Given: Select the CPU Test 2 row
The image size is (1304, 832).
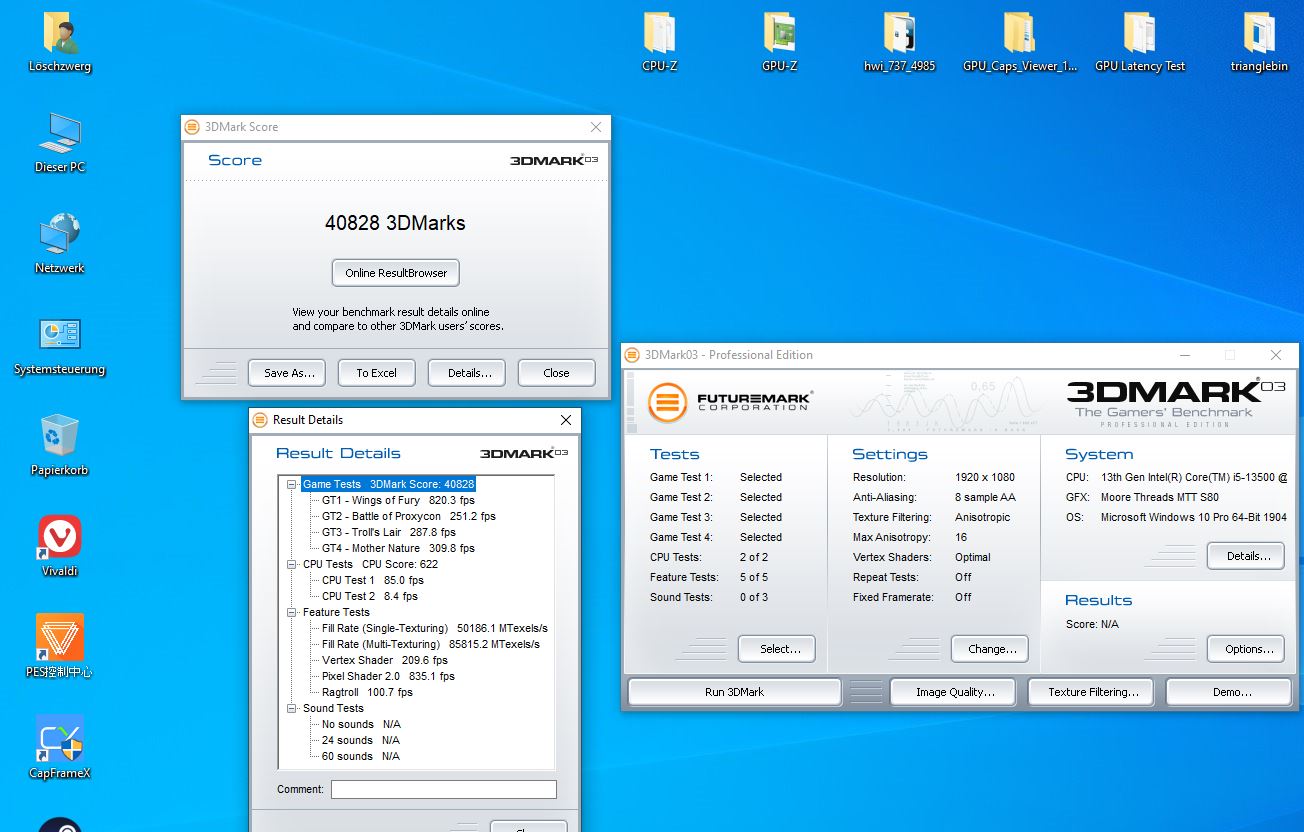Looking at the screenshot, I should (369, 596).
